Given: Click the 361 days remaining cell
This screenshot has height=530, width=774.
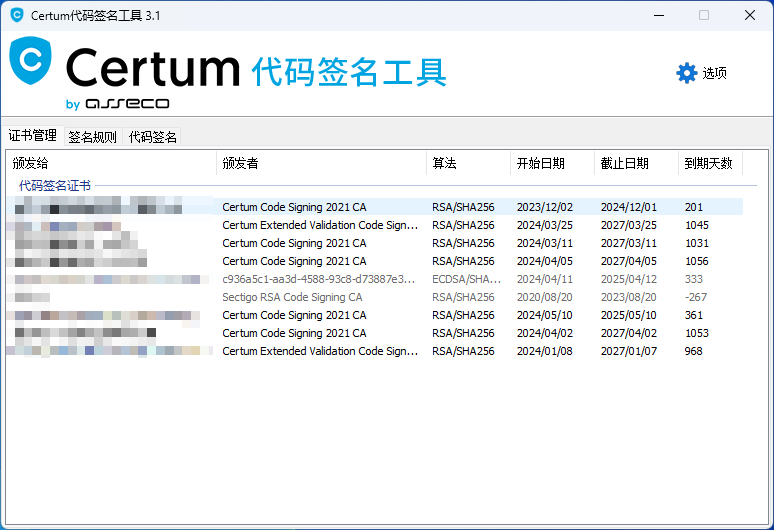Looking at the screenshot, I should (x=694, y=315).
